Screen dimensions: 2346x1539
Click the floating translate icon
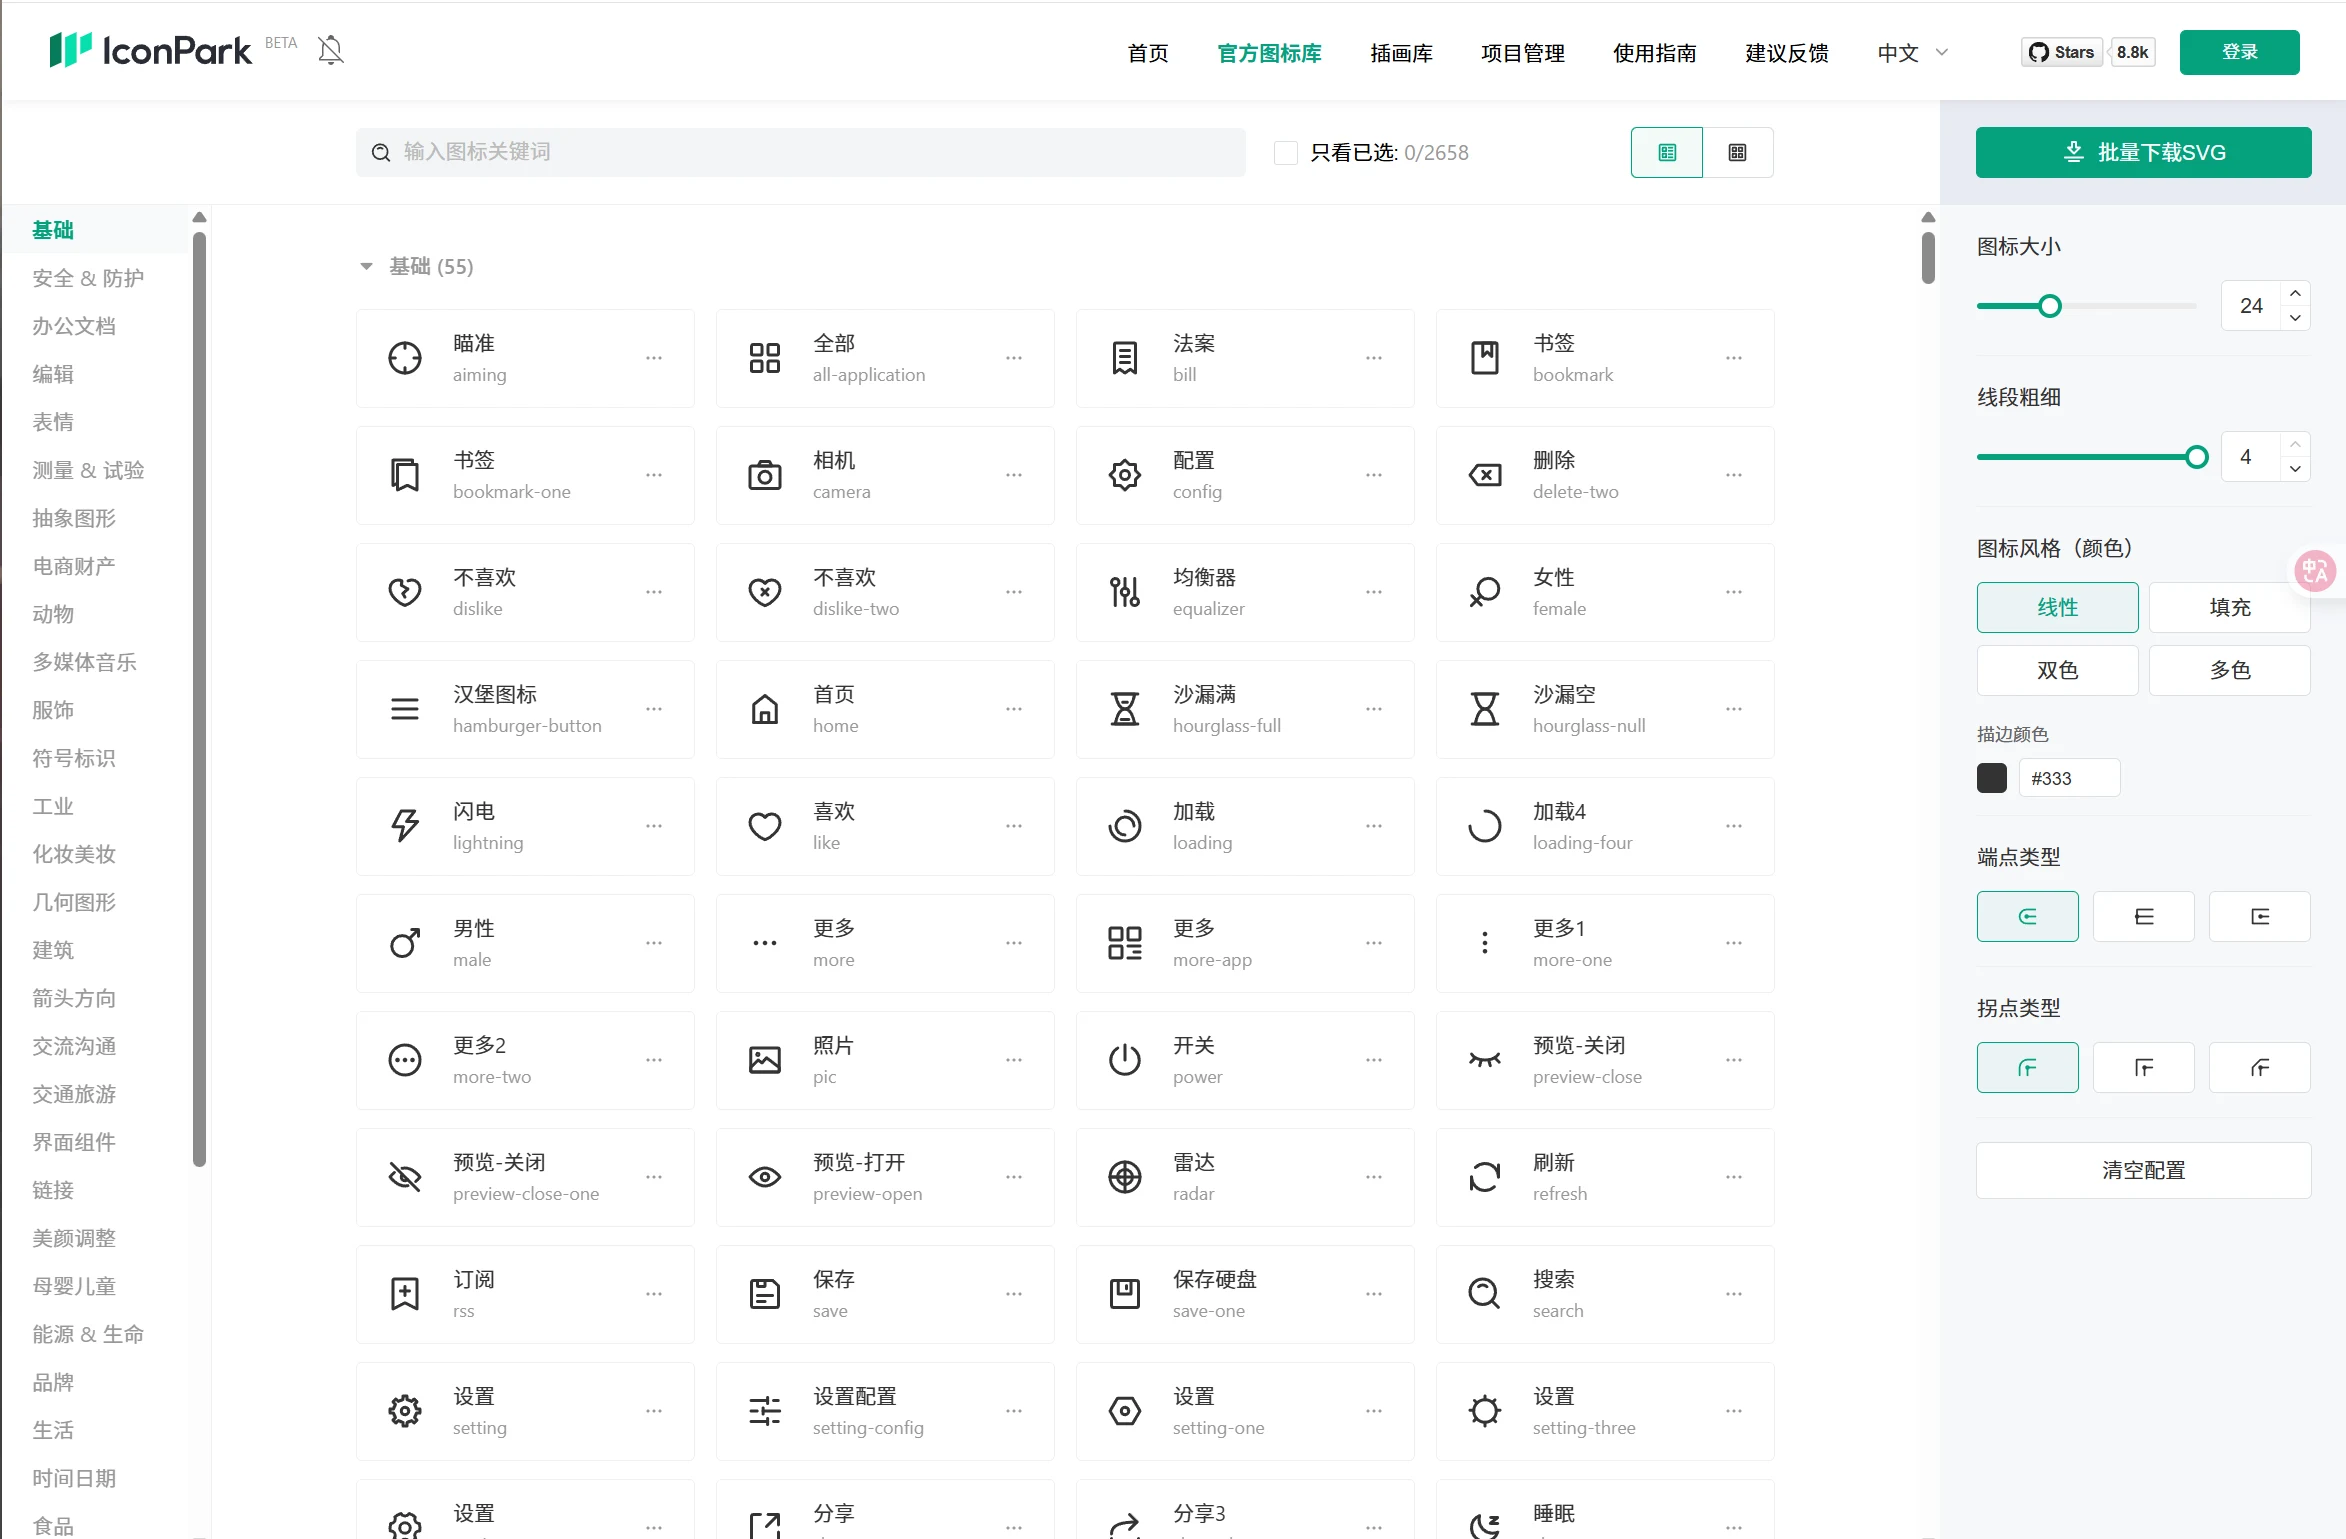point(2314,571)
